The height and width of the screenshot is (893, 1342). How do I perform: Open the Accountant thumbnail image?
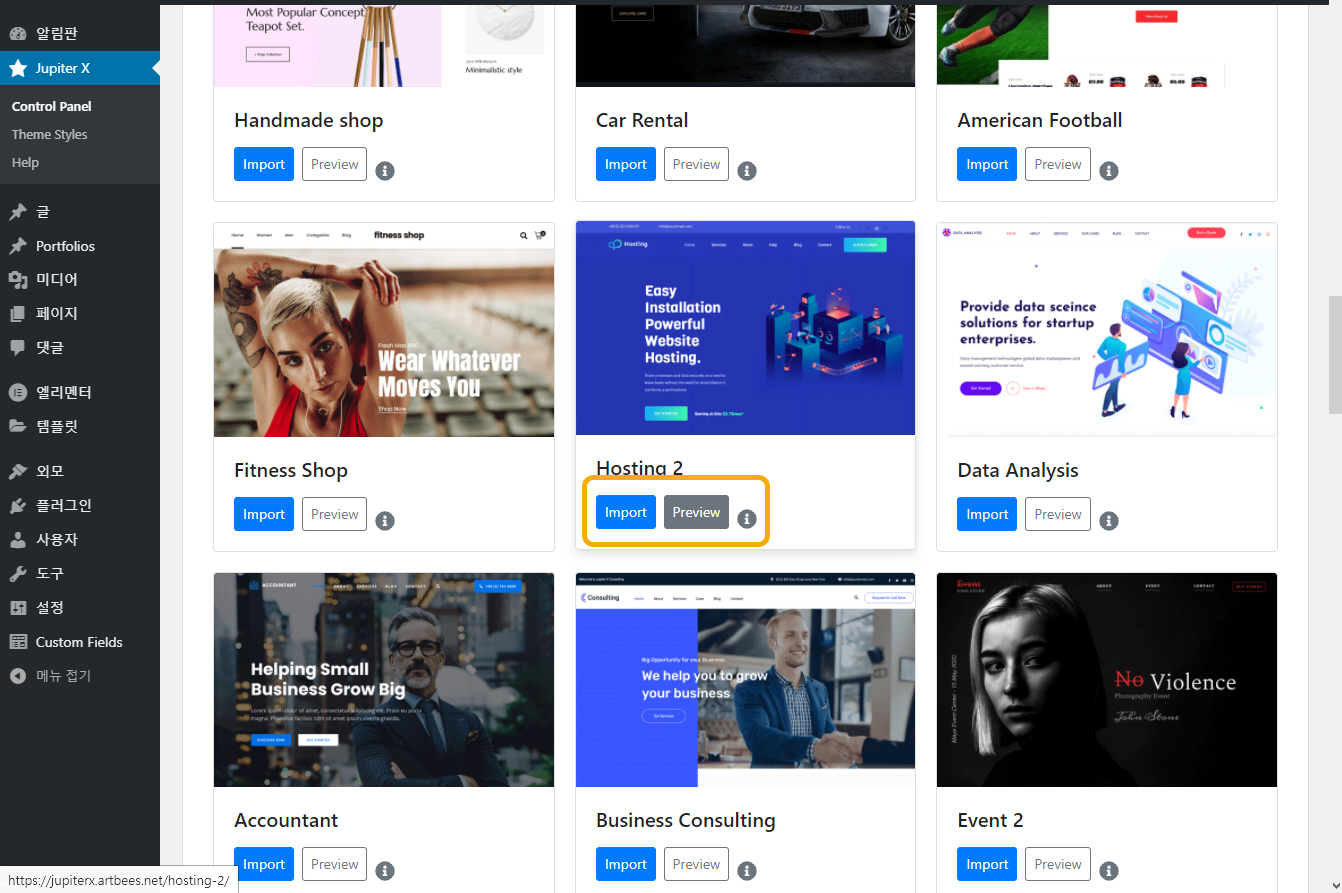(x=384, y=680)
